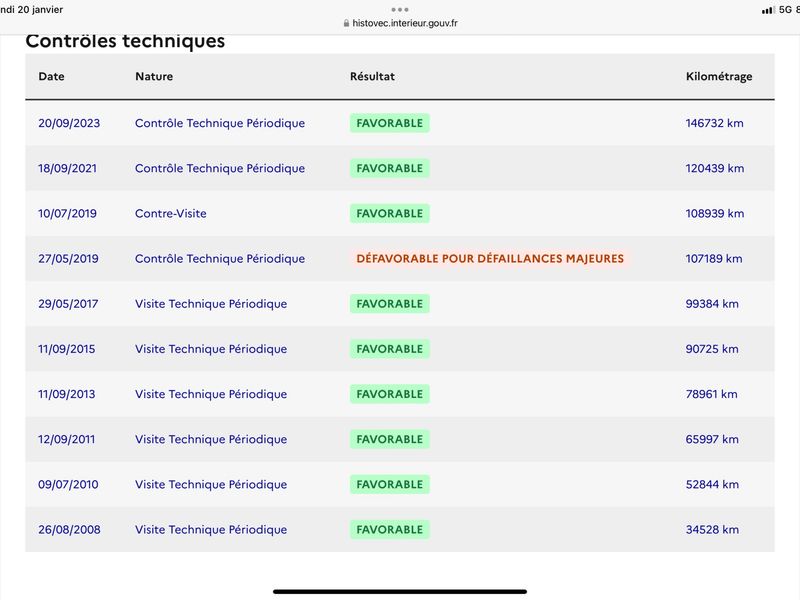Click the 26/08/2008 Visite Technique Périodique row
Viewport: 800px width, 600px height.
tap(400, 530)
